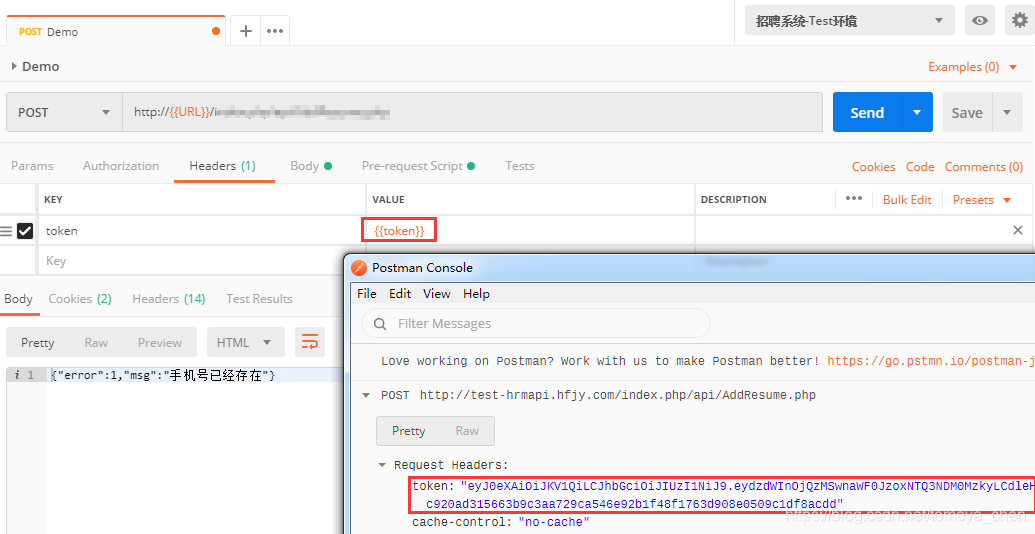Expand the Demo request description arrow
Image resolution: width=1035 pixels, height=534 pixels.
point(14,66)
